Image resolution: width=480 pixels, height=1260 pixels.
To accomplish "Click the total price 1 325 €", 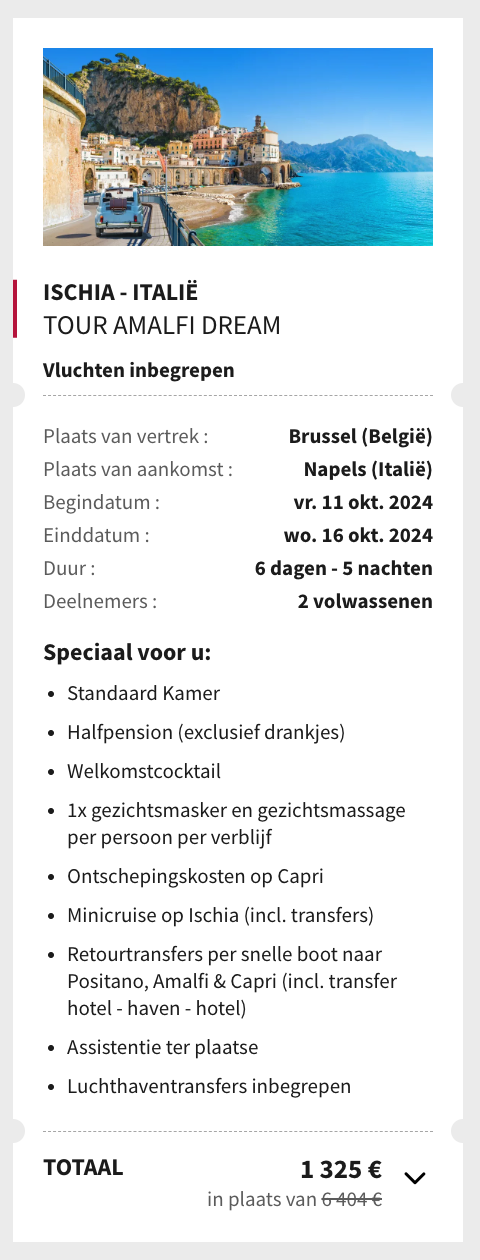I will point(341,1169).
